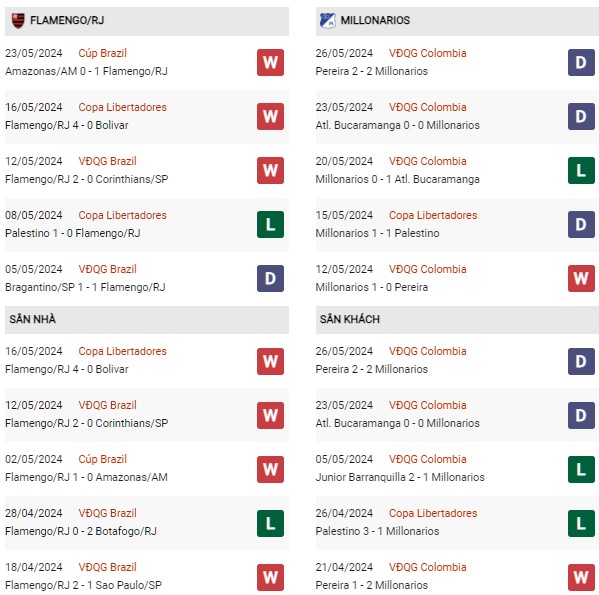599x595 pixels.
Task: Click the FLAMENGO/RJ team header
Action: [147, 21]
